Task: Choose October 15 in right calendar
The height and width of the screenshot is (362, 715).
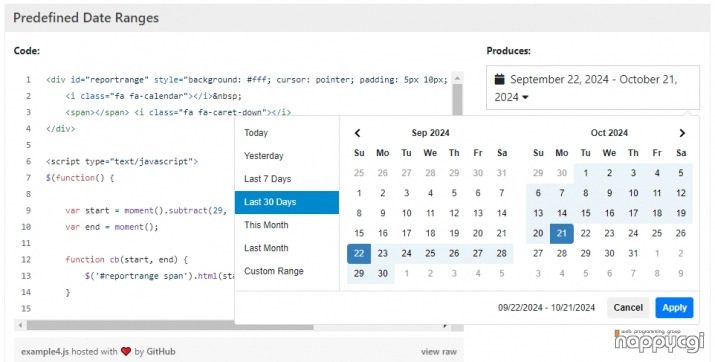Action: click(585, 213)
